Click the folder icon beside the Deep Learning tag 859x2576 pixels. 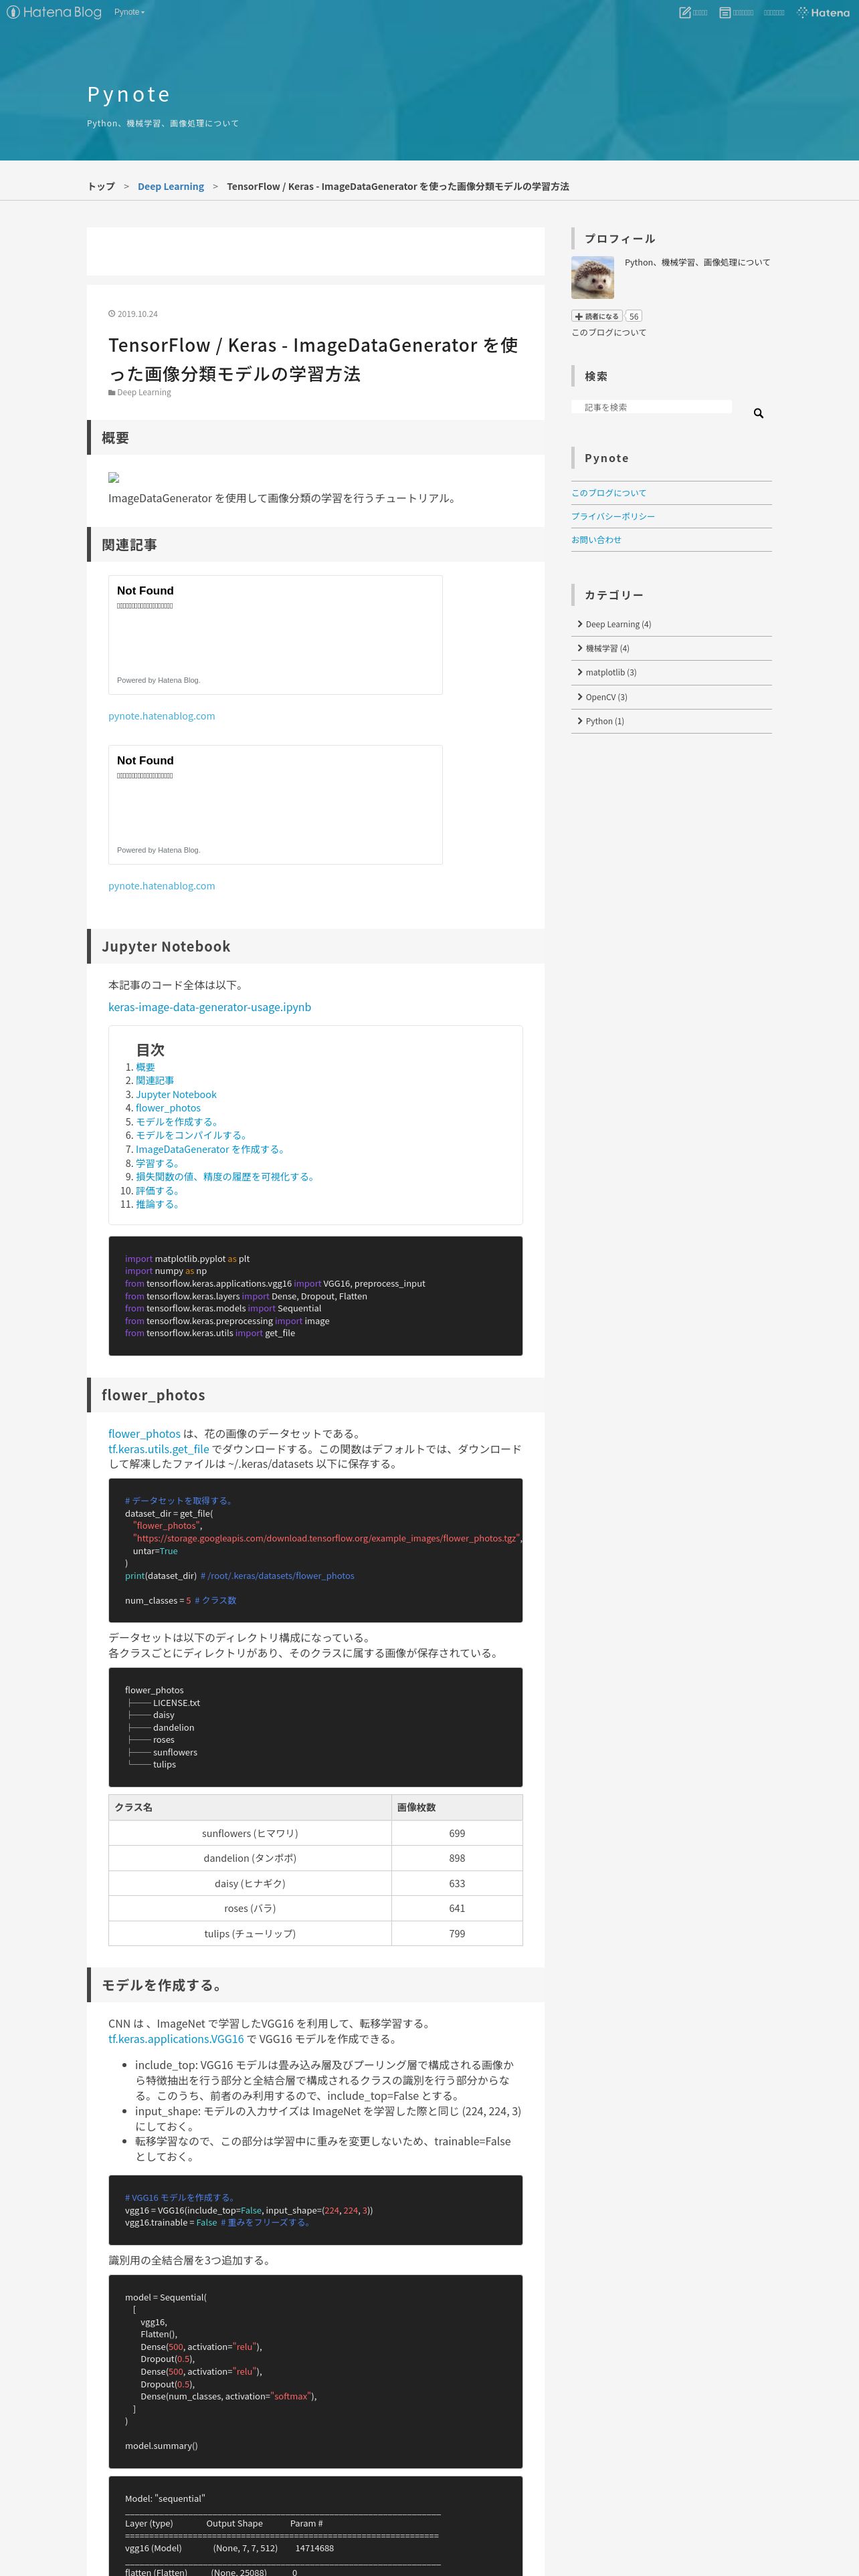(x=112, y=392)
